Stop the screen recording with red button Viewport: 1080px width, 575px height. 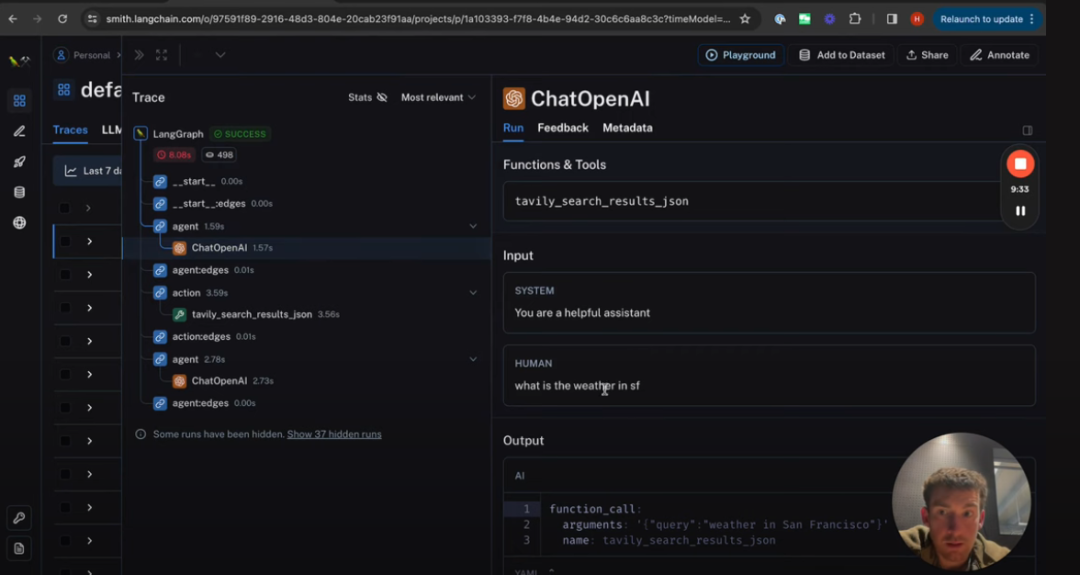tap(1019, 163)
